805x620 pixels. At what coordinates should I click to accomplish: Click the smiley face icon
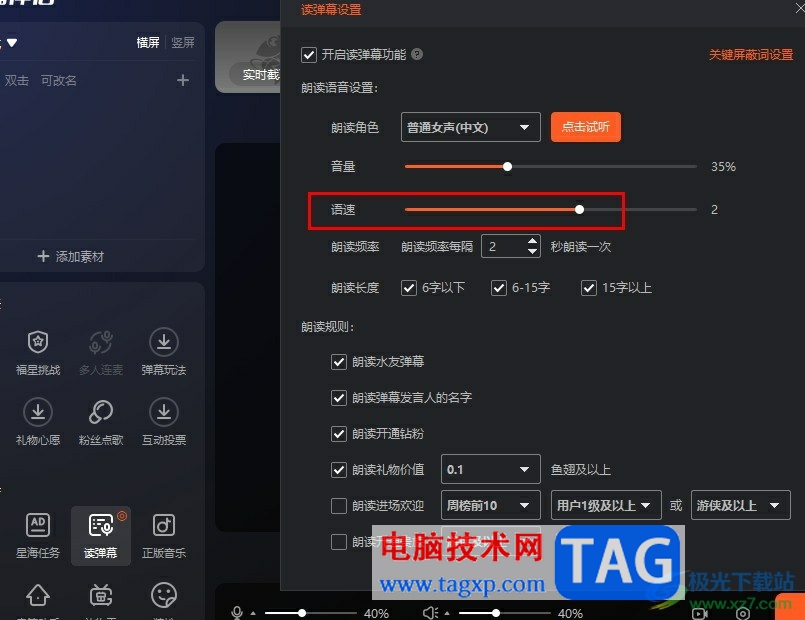pos(164,595)
